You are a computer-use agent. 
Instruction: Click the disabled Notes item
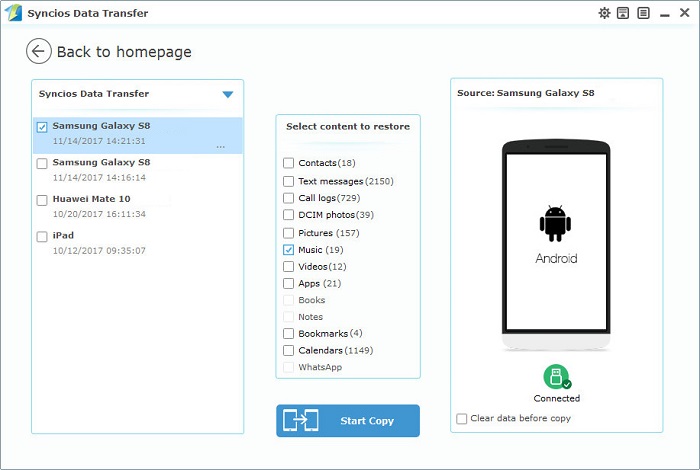tap(311, 317)
